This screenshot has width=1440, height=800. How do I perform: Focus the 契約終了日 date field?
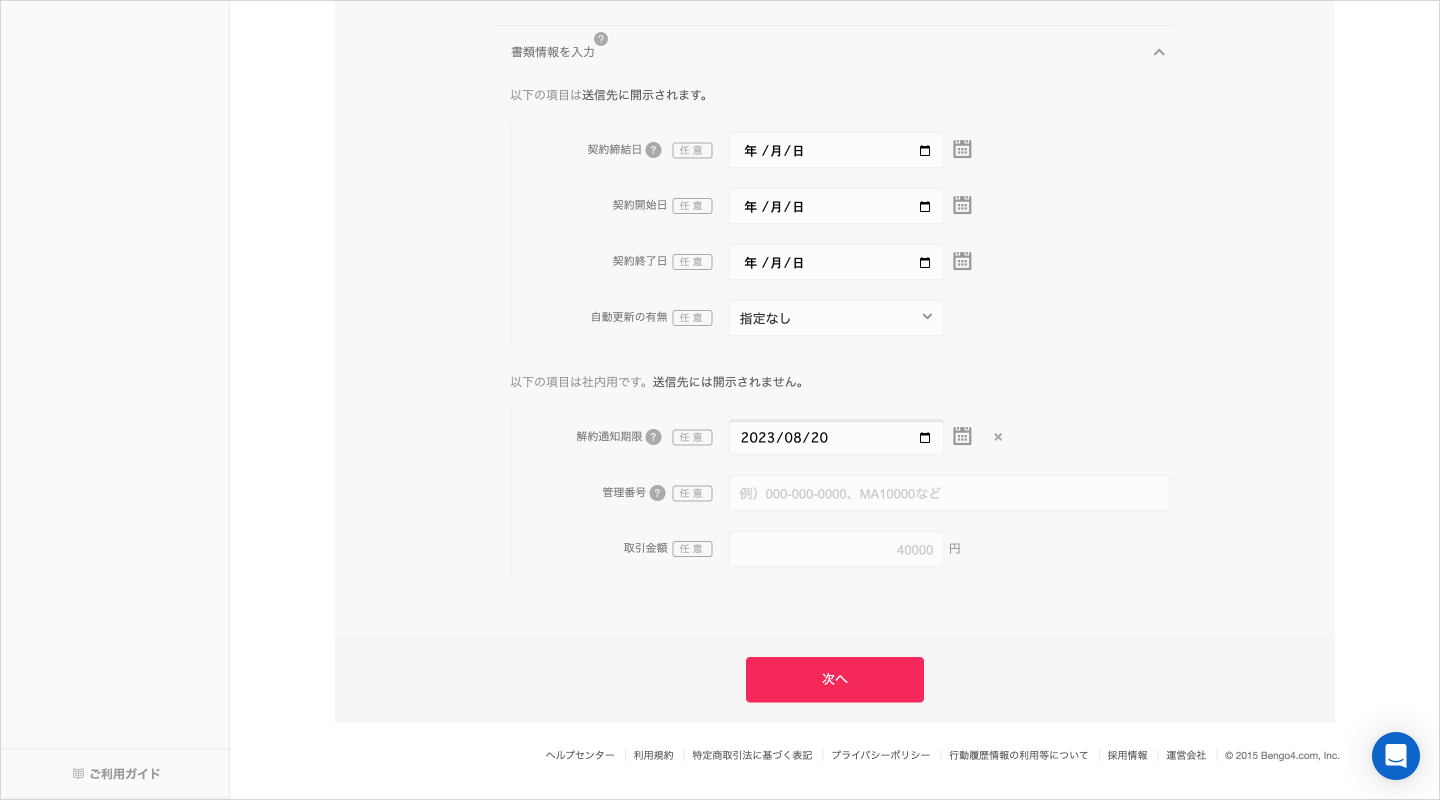pyautogui.click(x=836, y=262)
